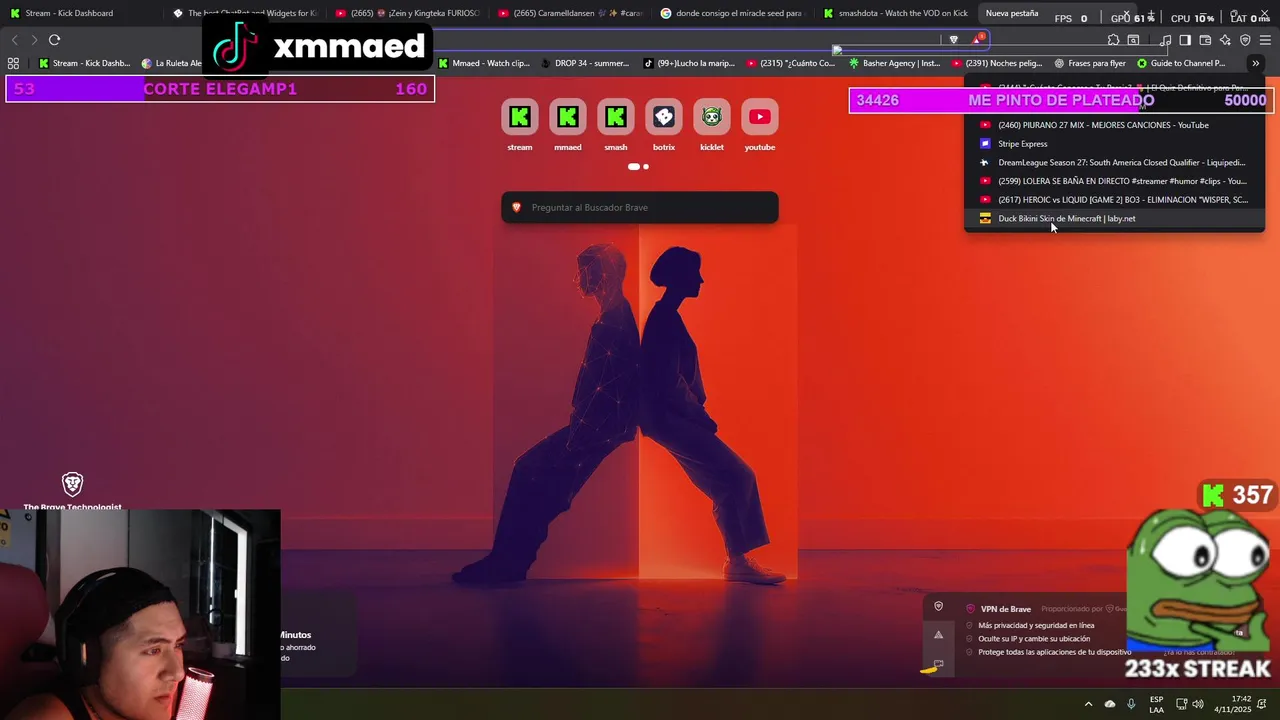Open the 'botrix' shortcut tile
This screenshot has height=720, width=1280.
[664, 125]
